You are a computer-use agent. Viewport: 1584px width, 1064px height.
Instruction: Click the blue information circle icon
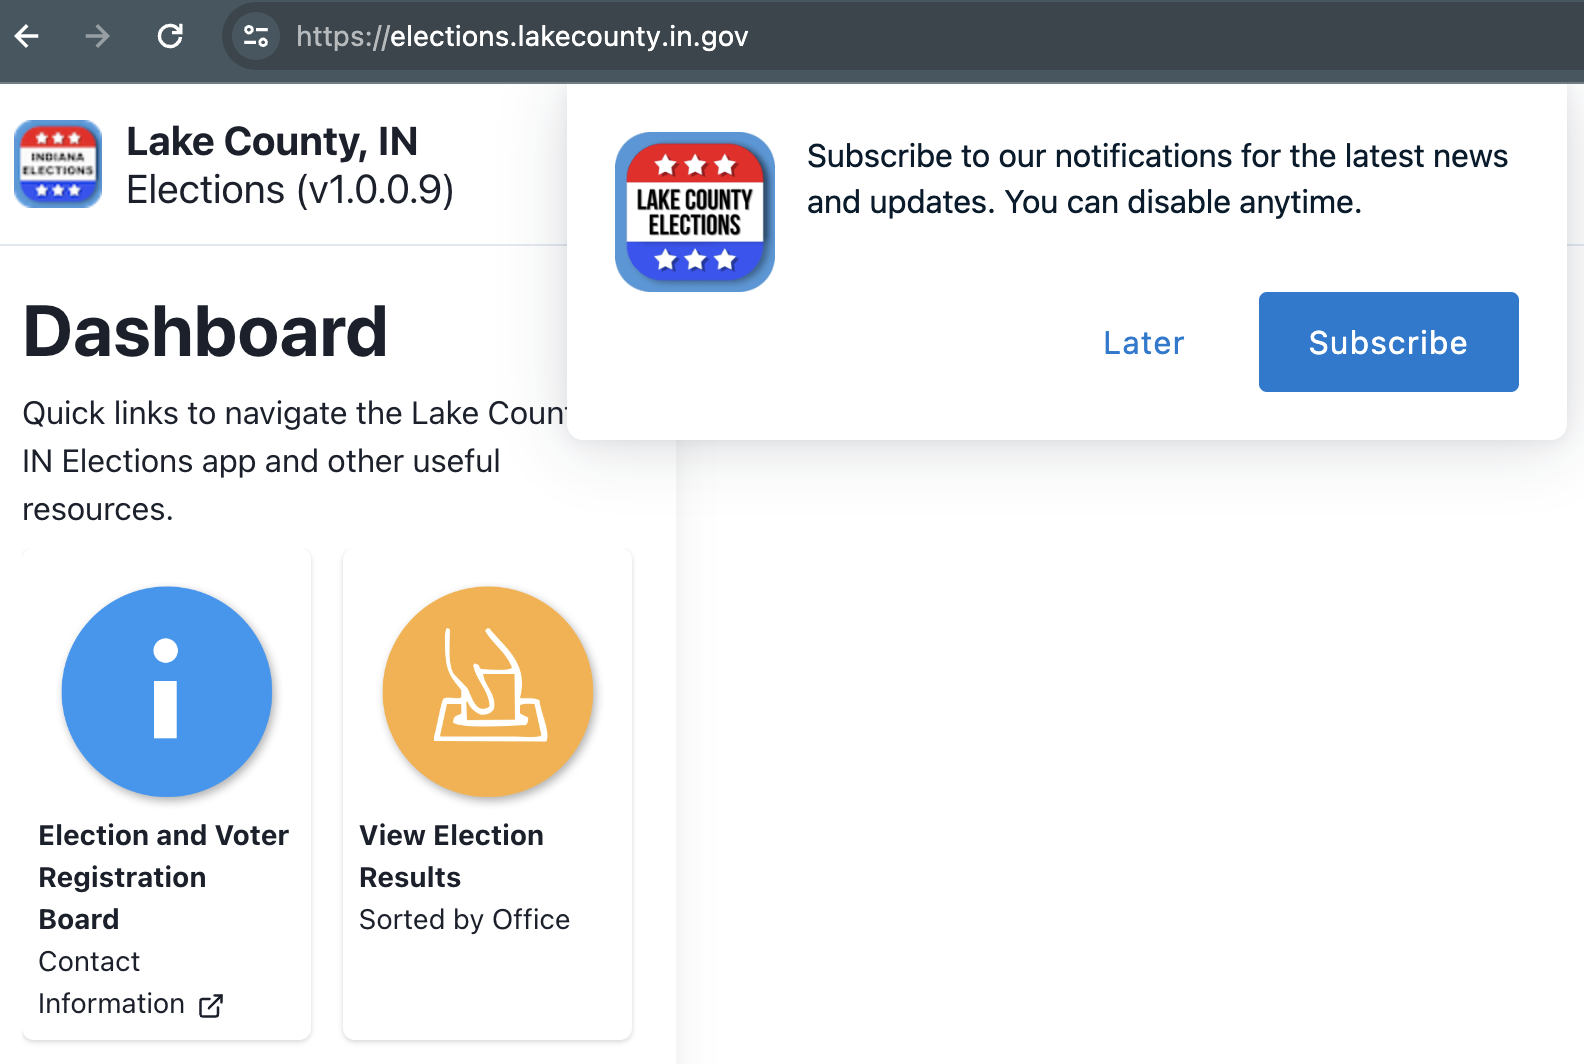coord(167,692)
